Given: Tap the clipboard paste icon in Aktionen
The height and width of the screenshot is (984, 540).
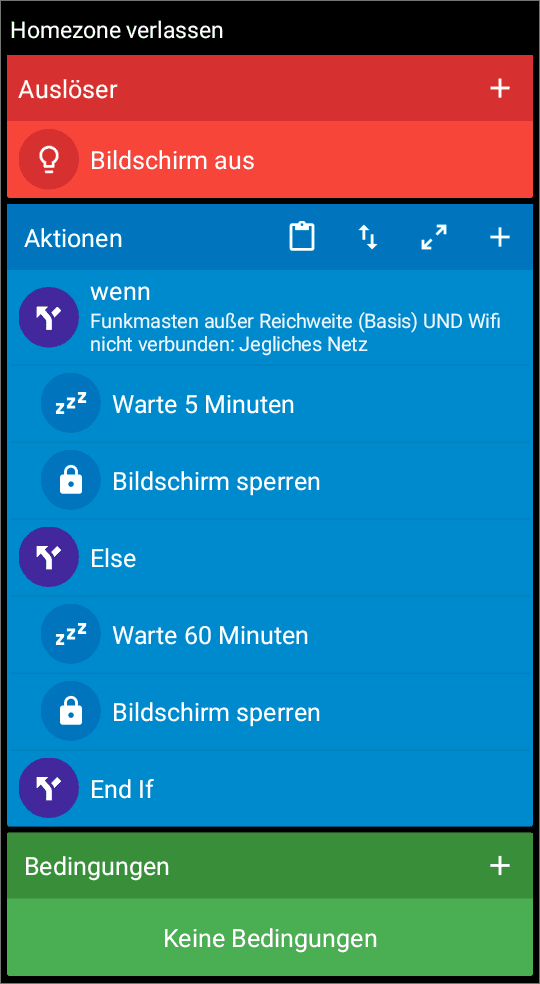Looking at the screenshot, I should click(302, 237).
